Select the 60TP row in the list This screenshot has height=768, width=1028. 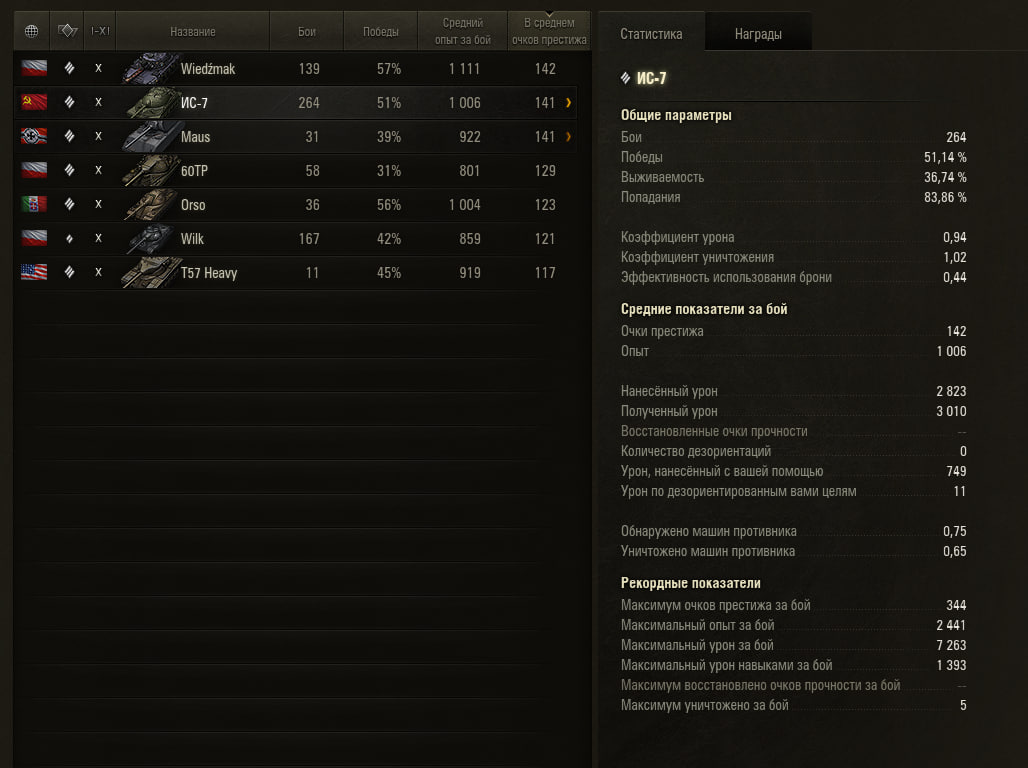click(x=295, y=171)
